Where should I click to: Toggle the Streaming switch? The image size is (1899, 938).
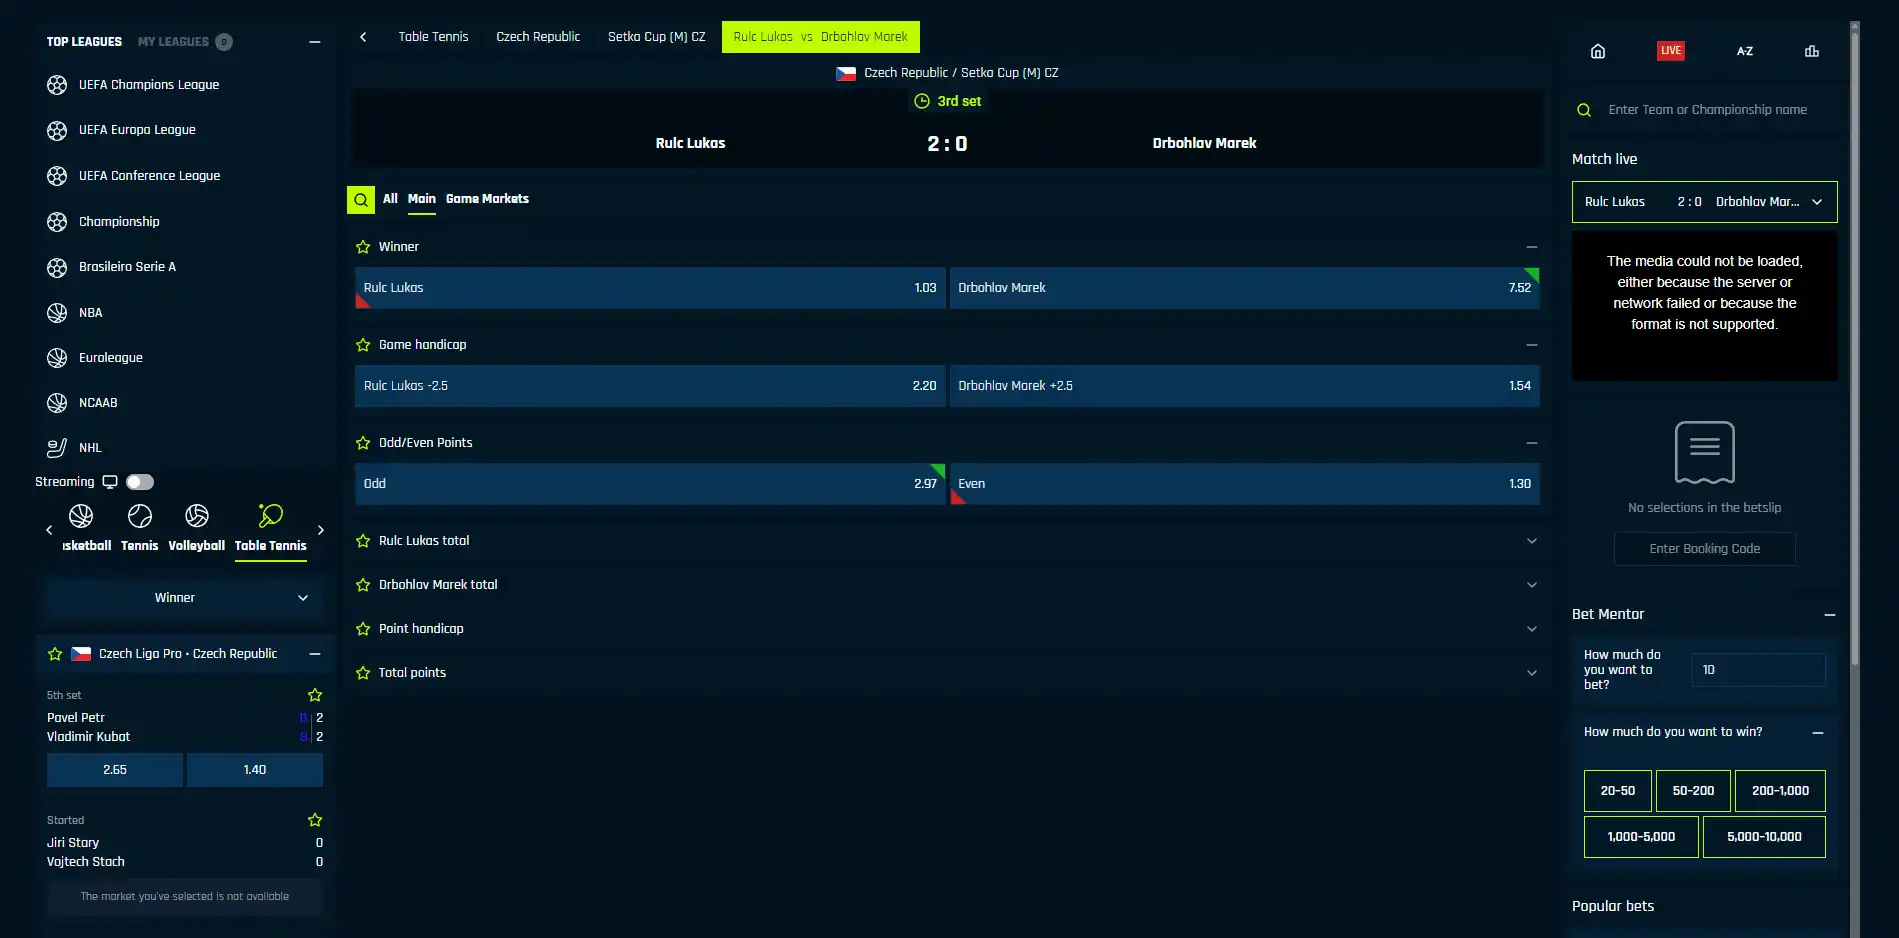pyautogui.click(x=140, y=482)
